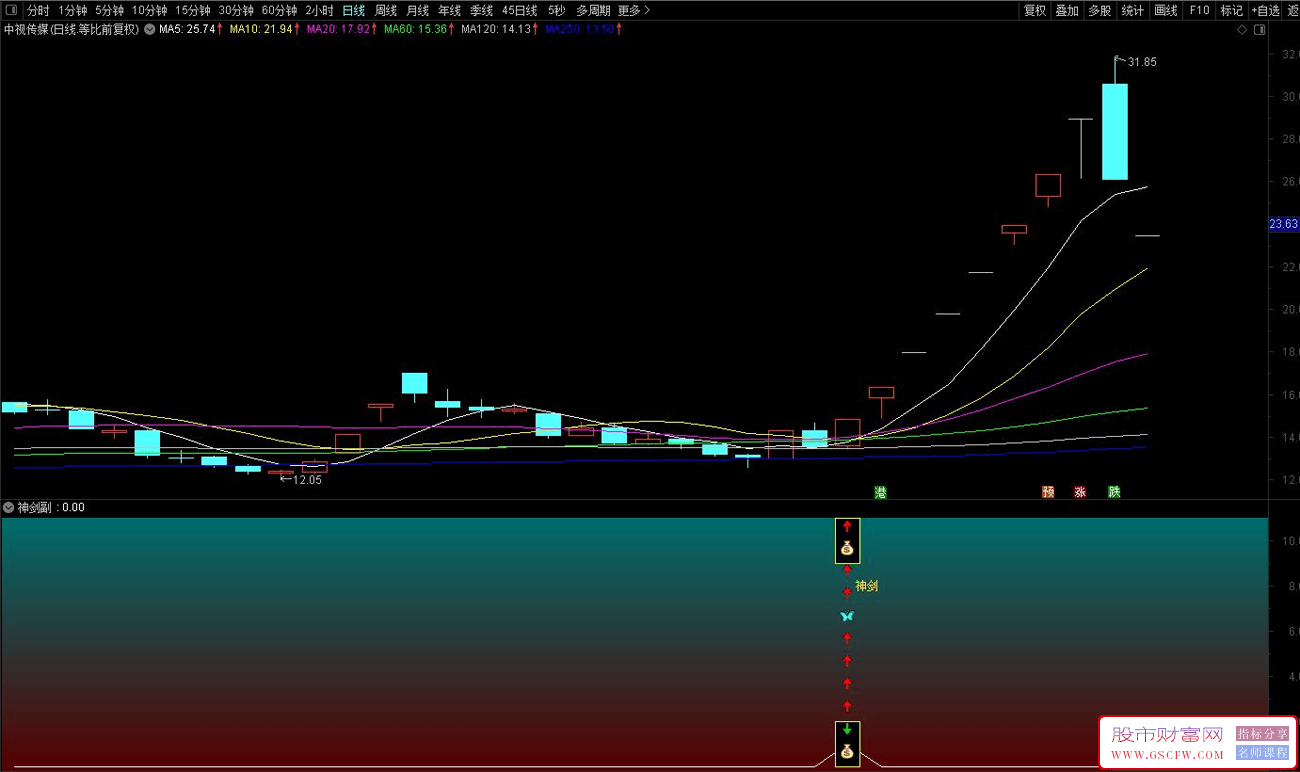This screenshot has height=772, width=1300.
Task: Click the bottom money bag with green arrow
Action: 847,743
